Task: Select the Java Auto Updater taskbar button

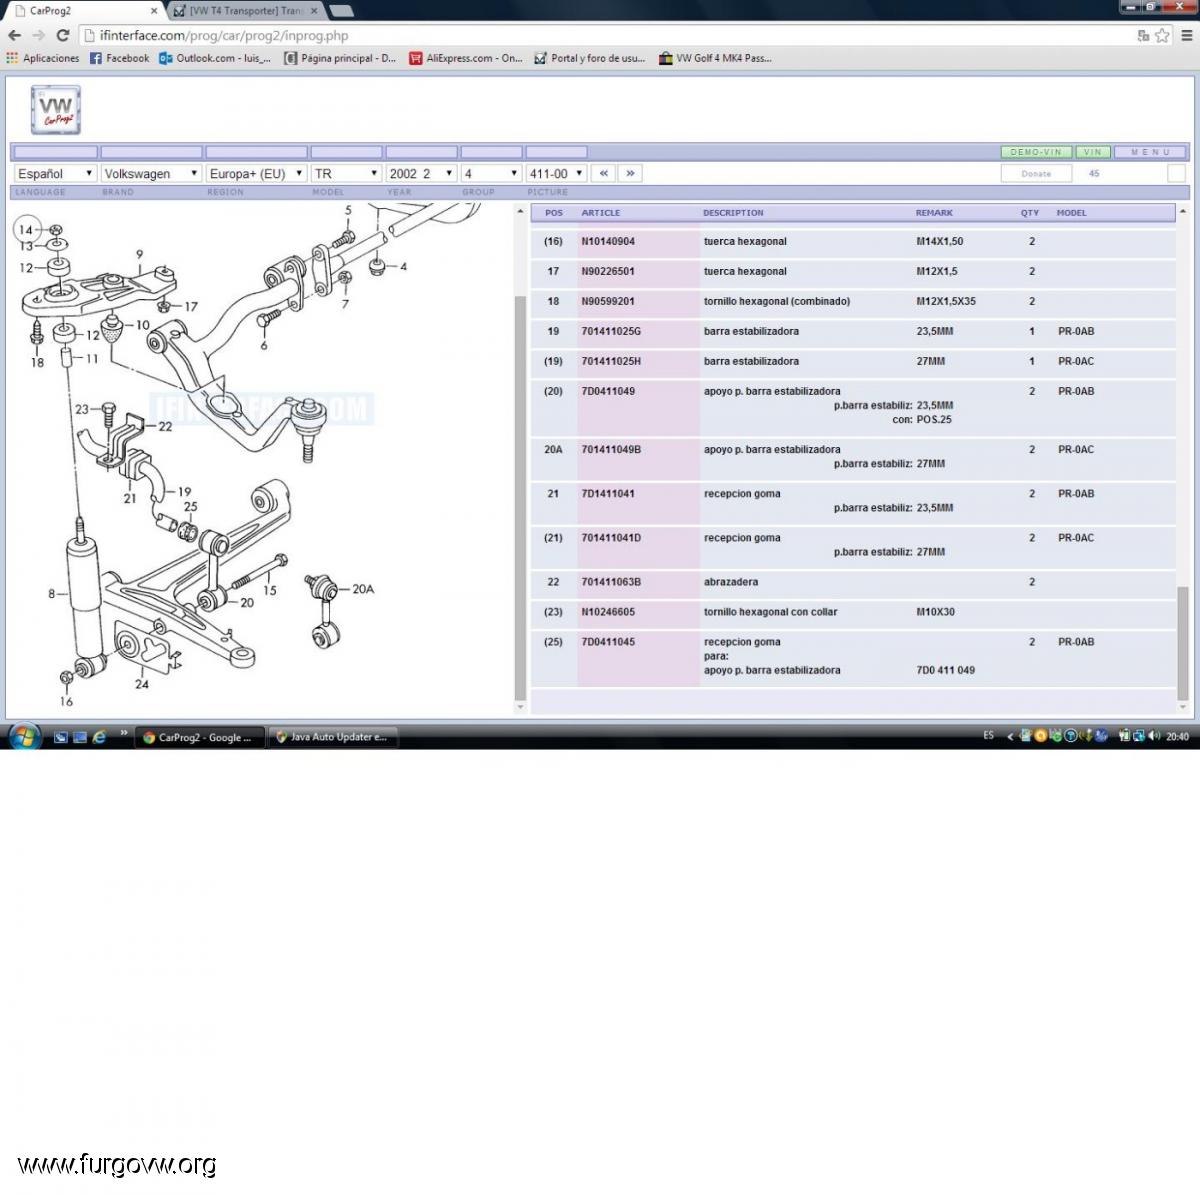Action: [333, 737]
